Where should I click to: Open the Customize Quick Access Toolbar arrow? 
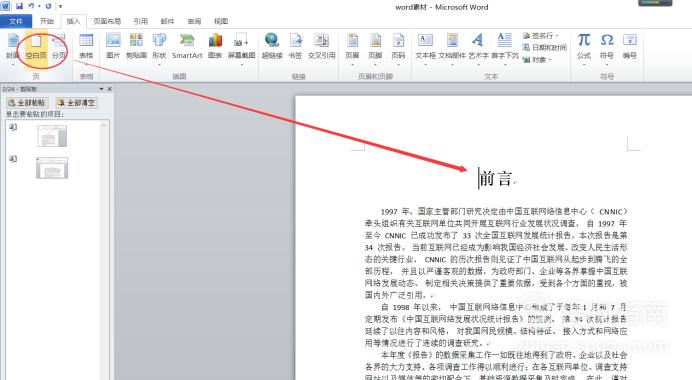click(x=60, y=7)
